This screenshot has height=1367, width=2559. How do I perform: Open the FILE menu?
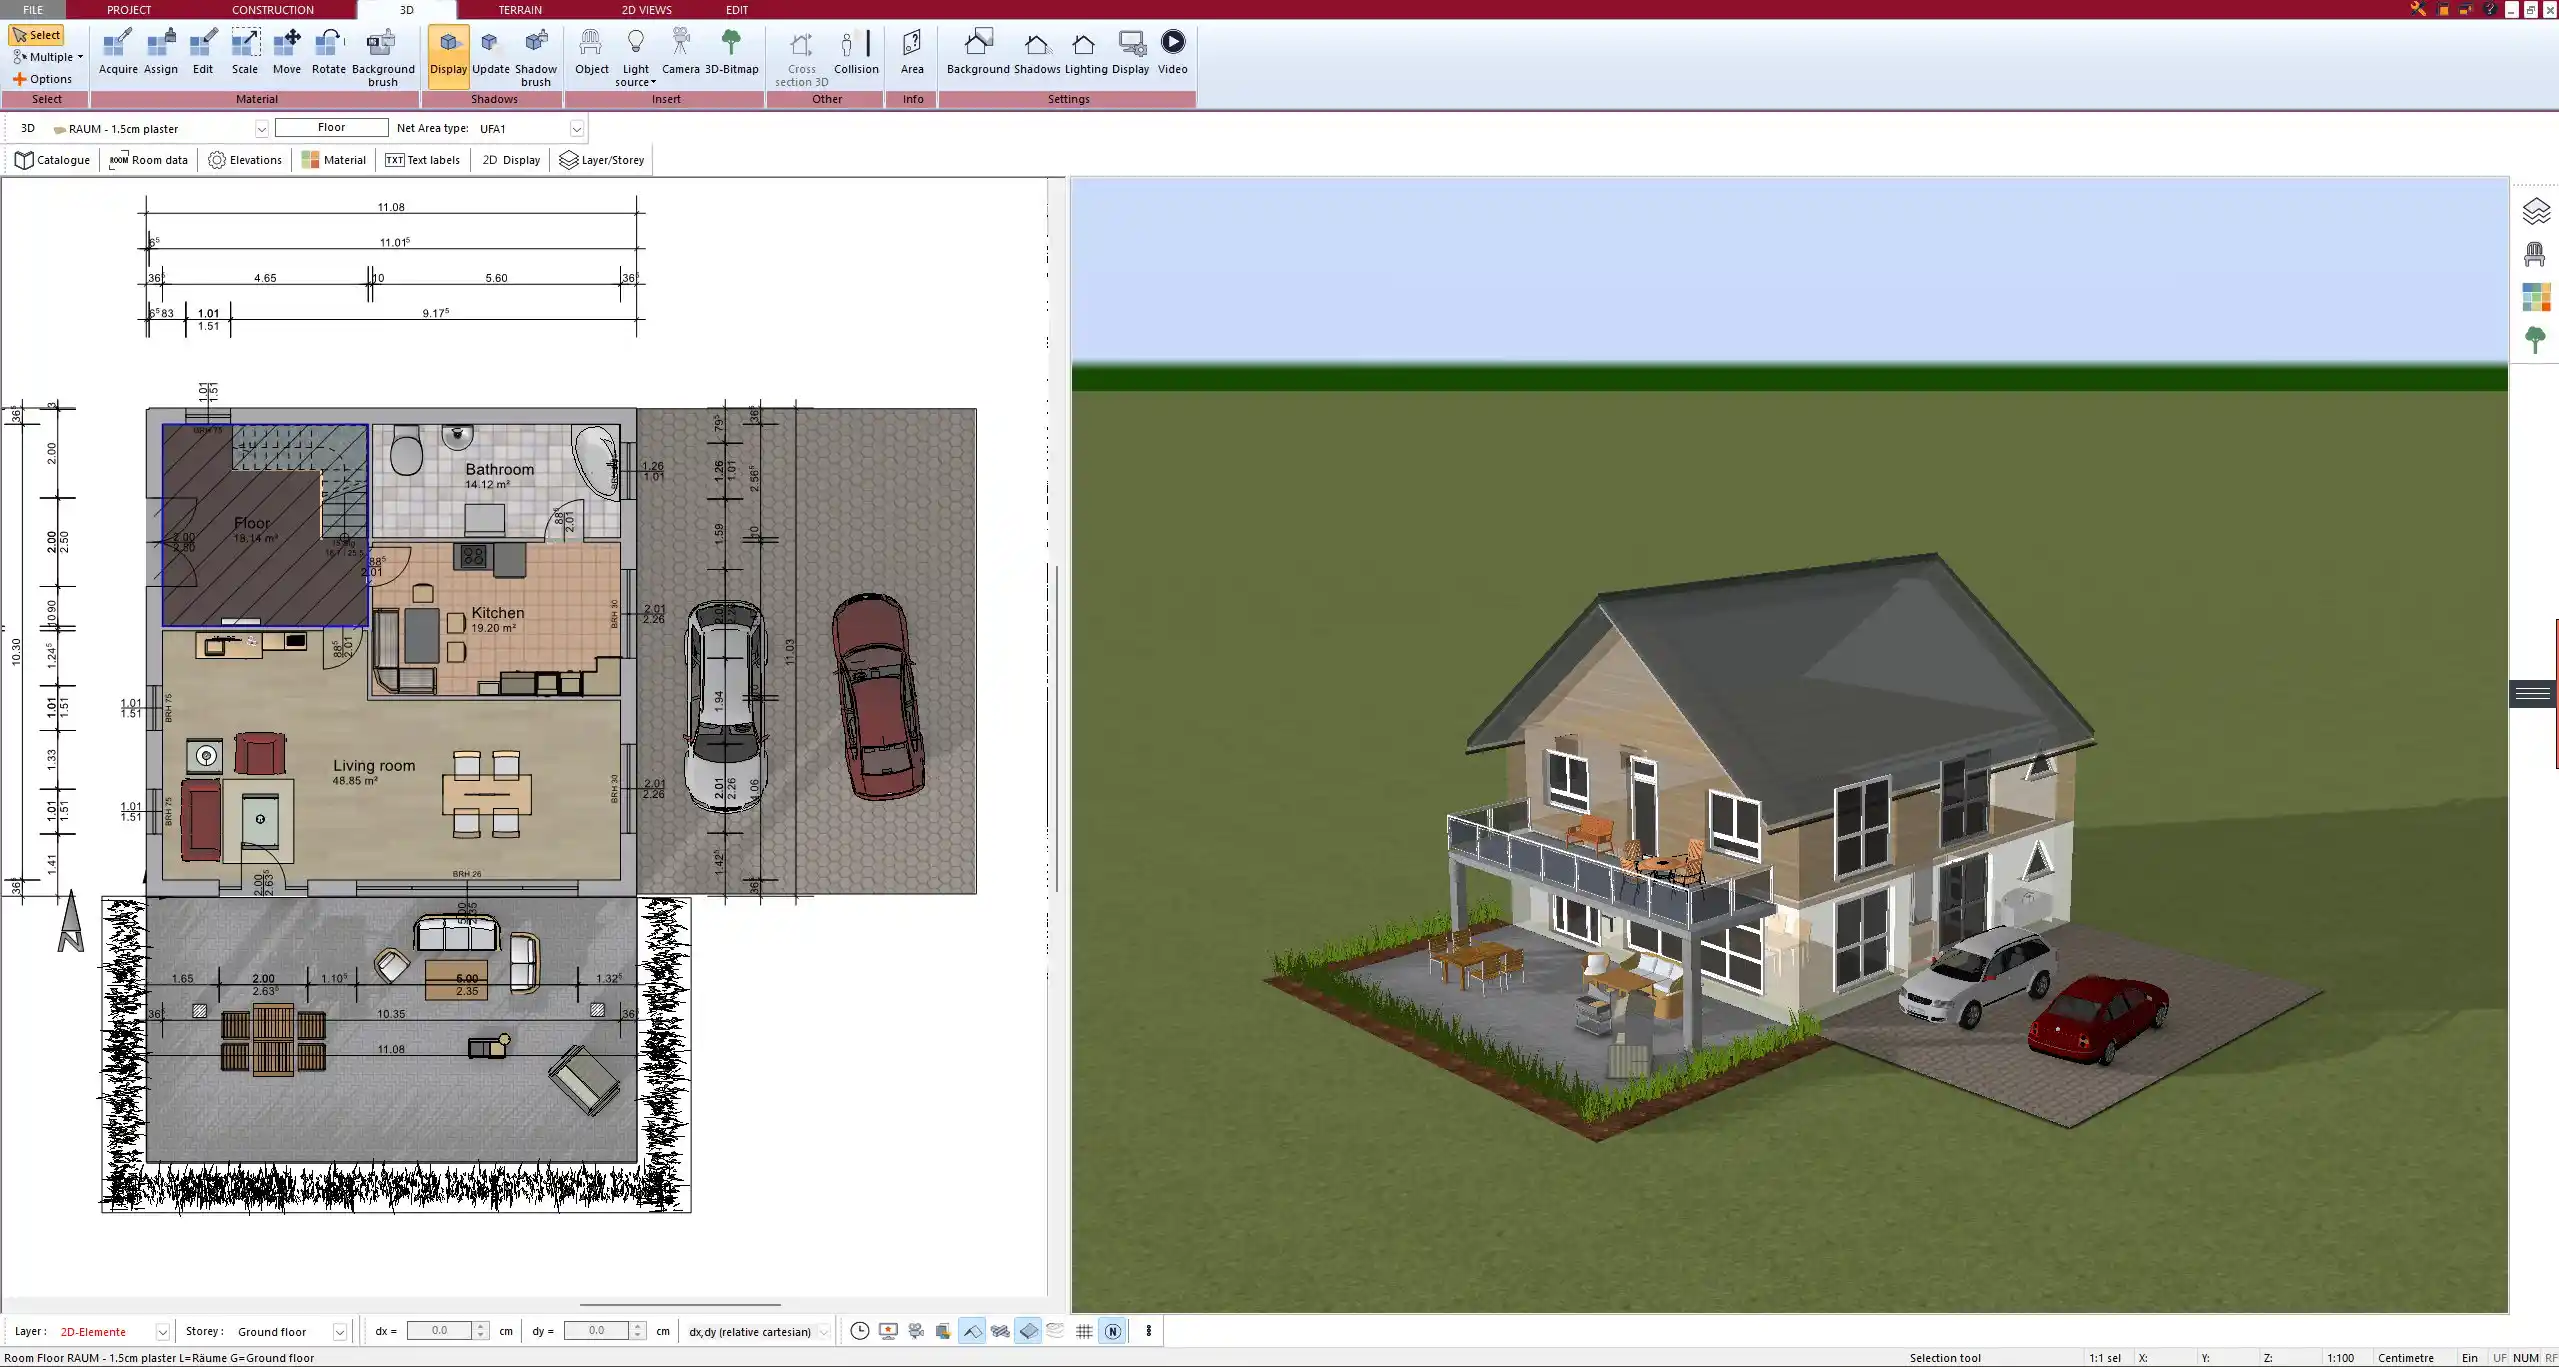click(x=33, y=9)
